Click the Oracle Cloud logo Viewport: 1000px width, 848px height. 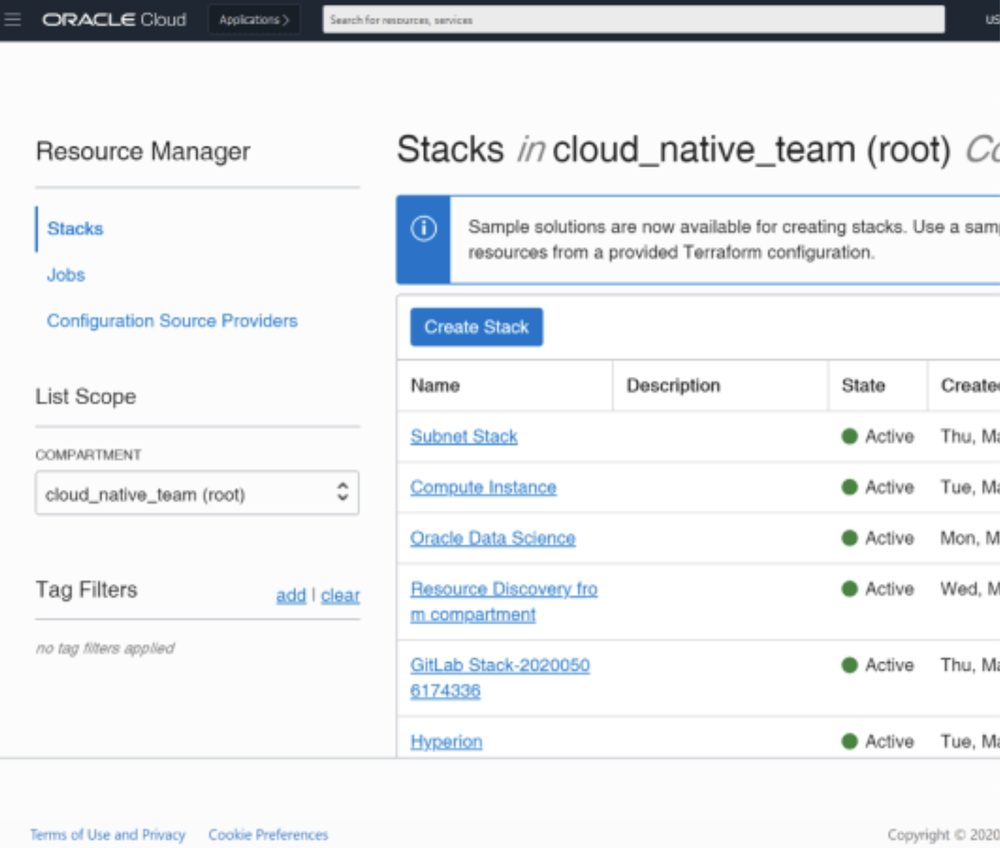pyautogui.click(x=113, y=19)
